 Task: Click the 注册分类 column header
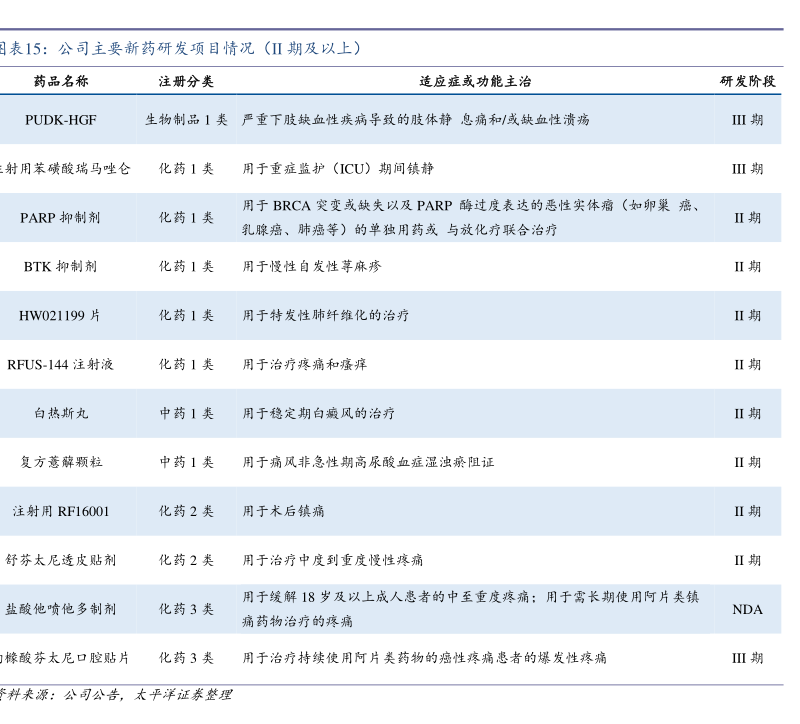click(x=186, y=81)
